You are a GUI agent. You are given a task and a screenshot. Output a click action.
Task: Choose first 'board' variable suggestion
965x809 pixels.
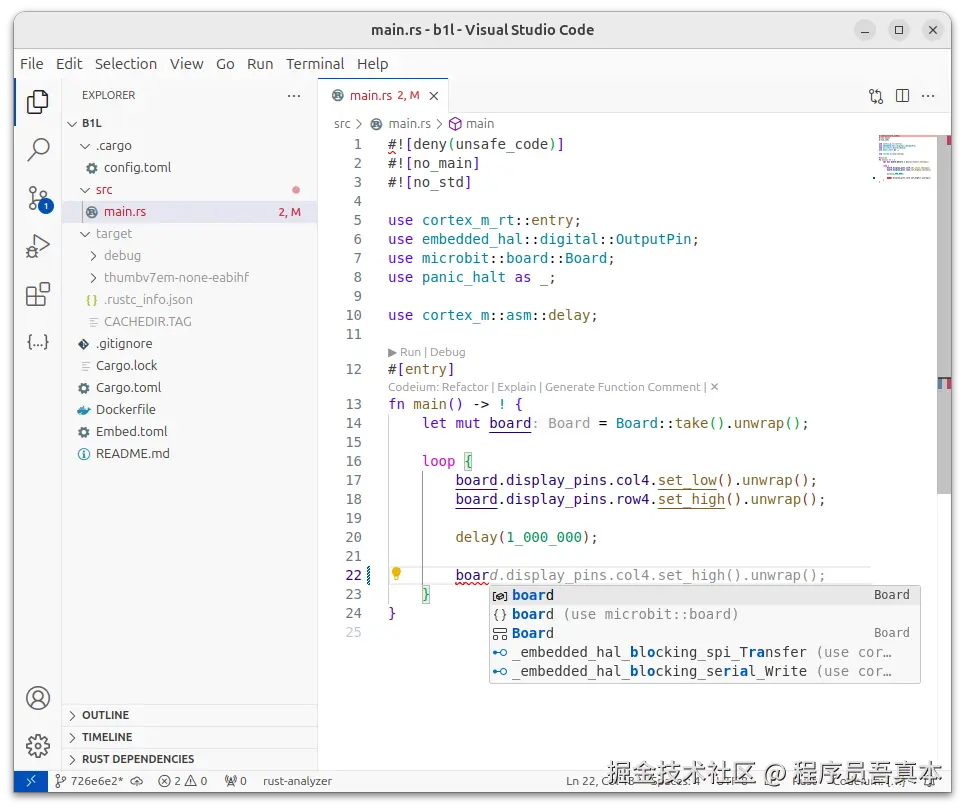point(705,596)
